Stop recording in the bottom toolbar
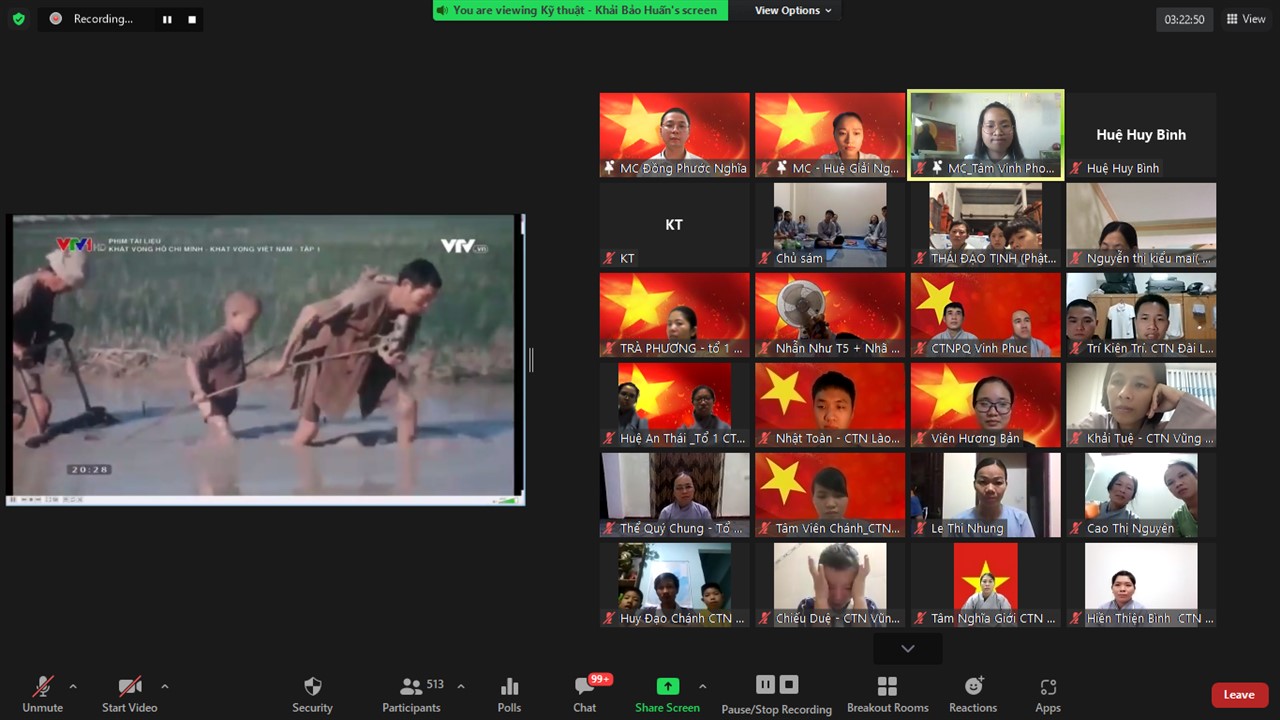The width and height of the screenshot is (1280, 720). [789, 685]
